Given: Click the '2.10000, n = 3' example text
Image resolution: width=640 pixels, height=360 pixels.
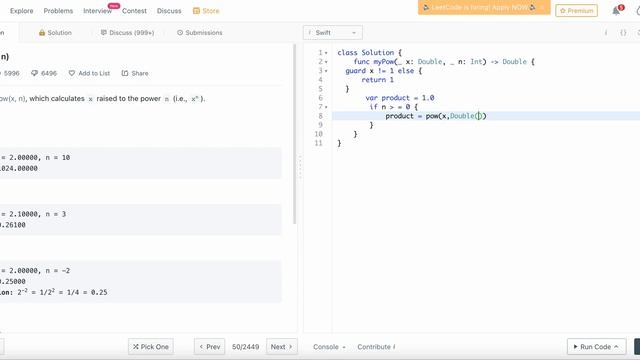Looking at the screenshot, I should (37, 214).
